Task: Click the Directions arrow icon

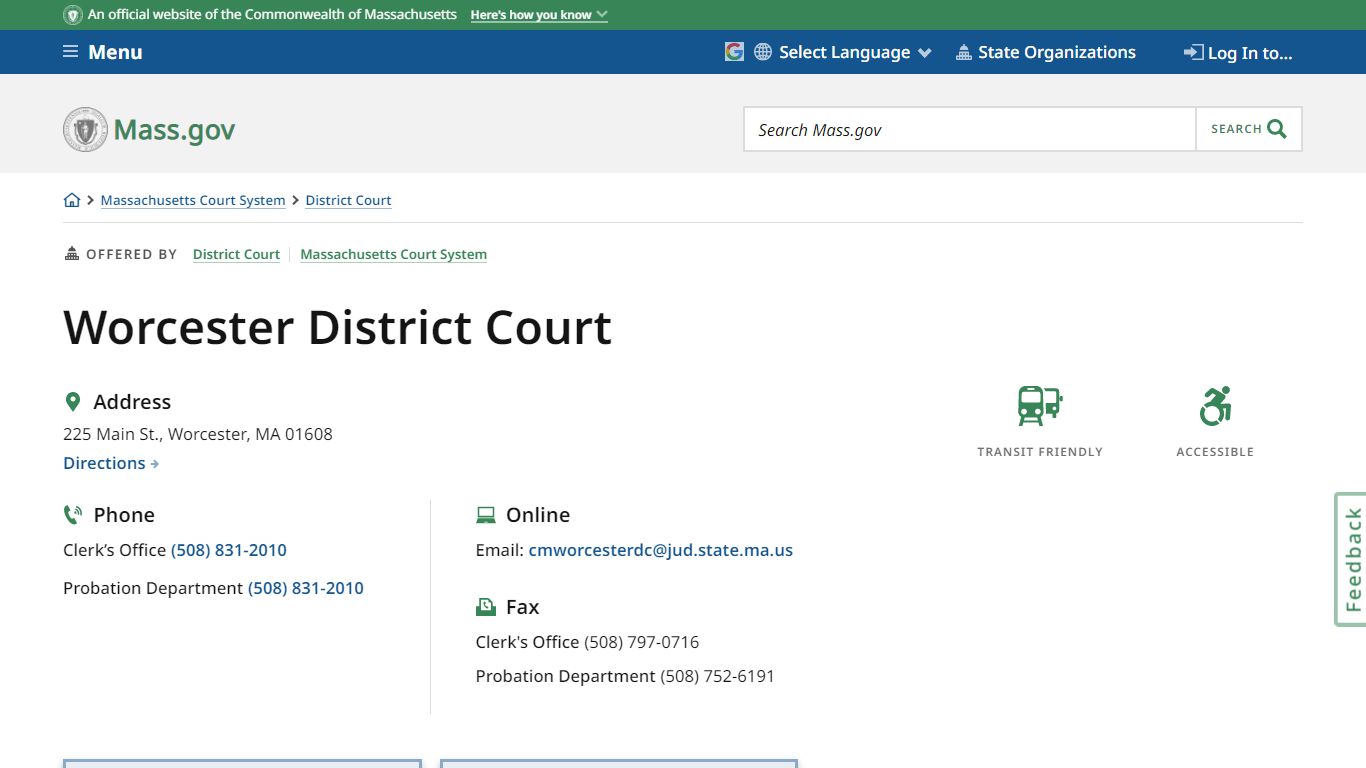Action: (155, 464)
